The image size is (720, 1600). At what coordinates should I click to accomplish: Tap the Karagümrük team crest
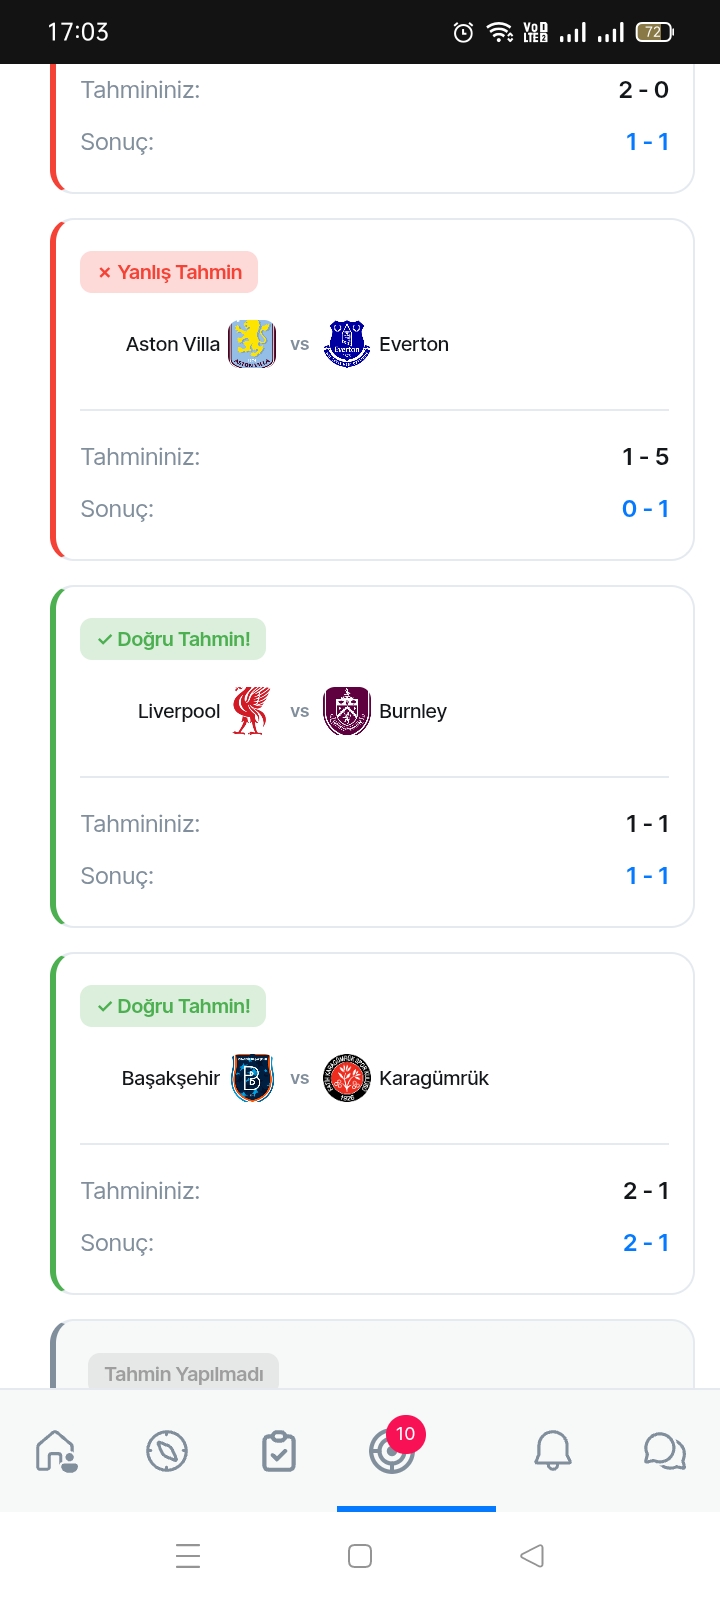click(x=347, y=1078)
